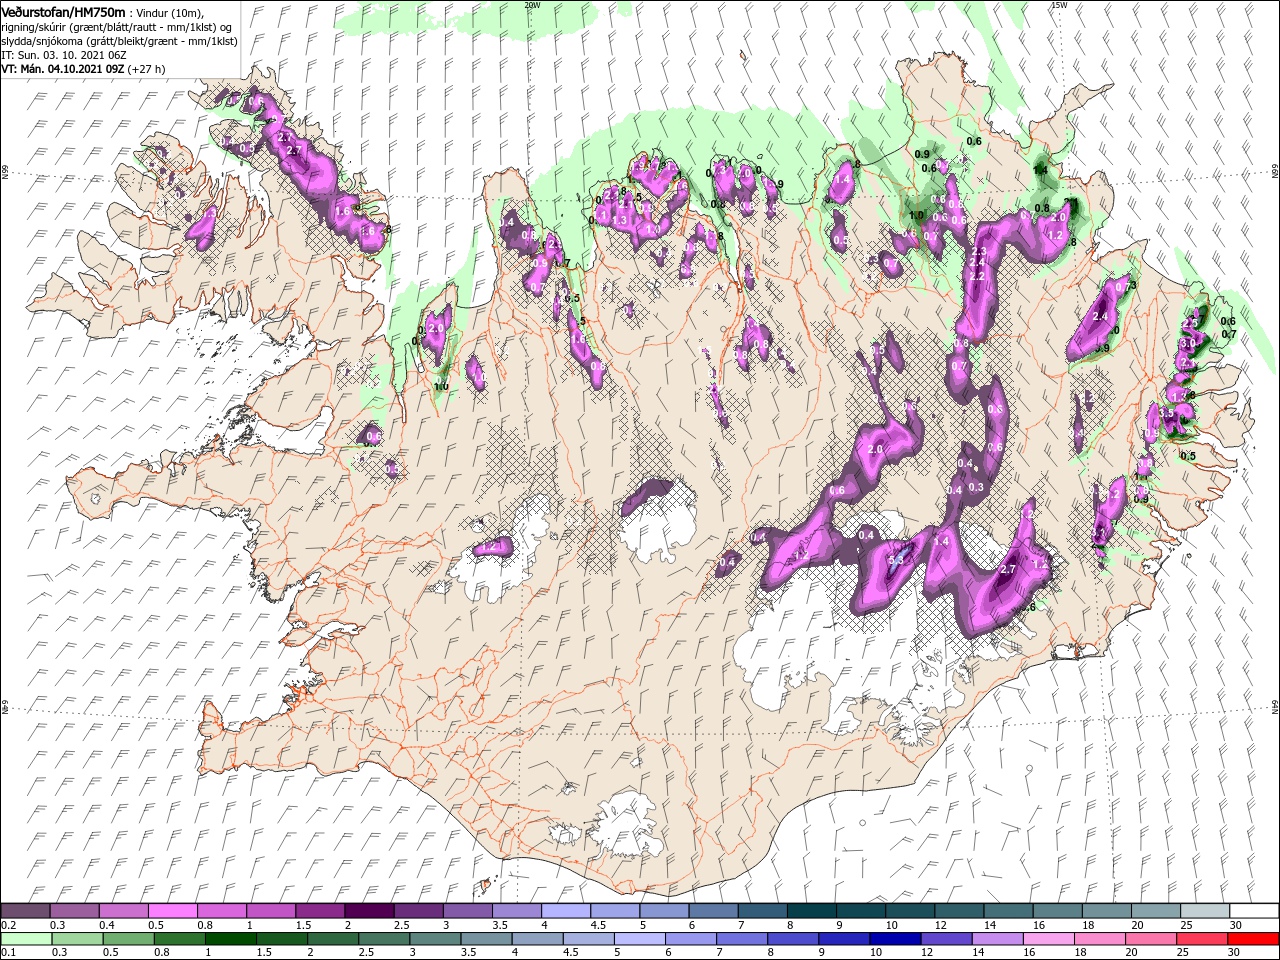Pick the violet 2.5 snow legend swatch

coord(418,911)
